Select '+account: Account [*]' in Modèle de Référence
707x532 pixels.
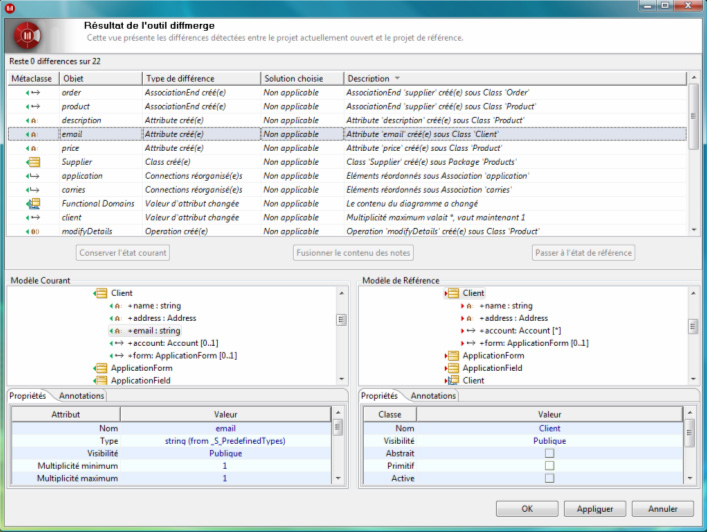520,330
